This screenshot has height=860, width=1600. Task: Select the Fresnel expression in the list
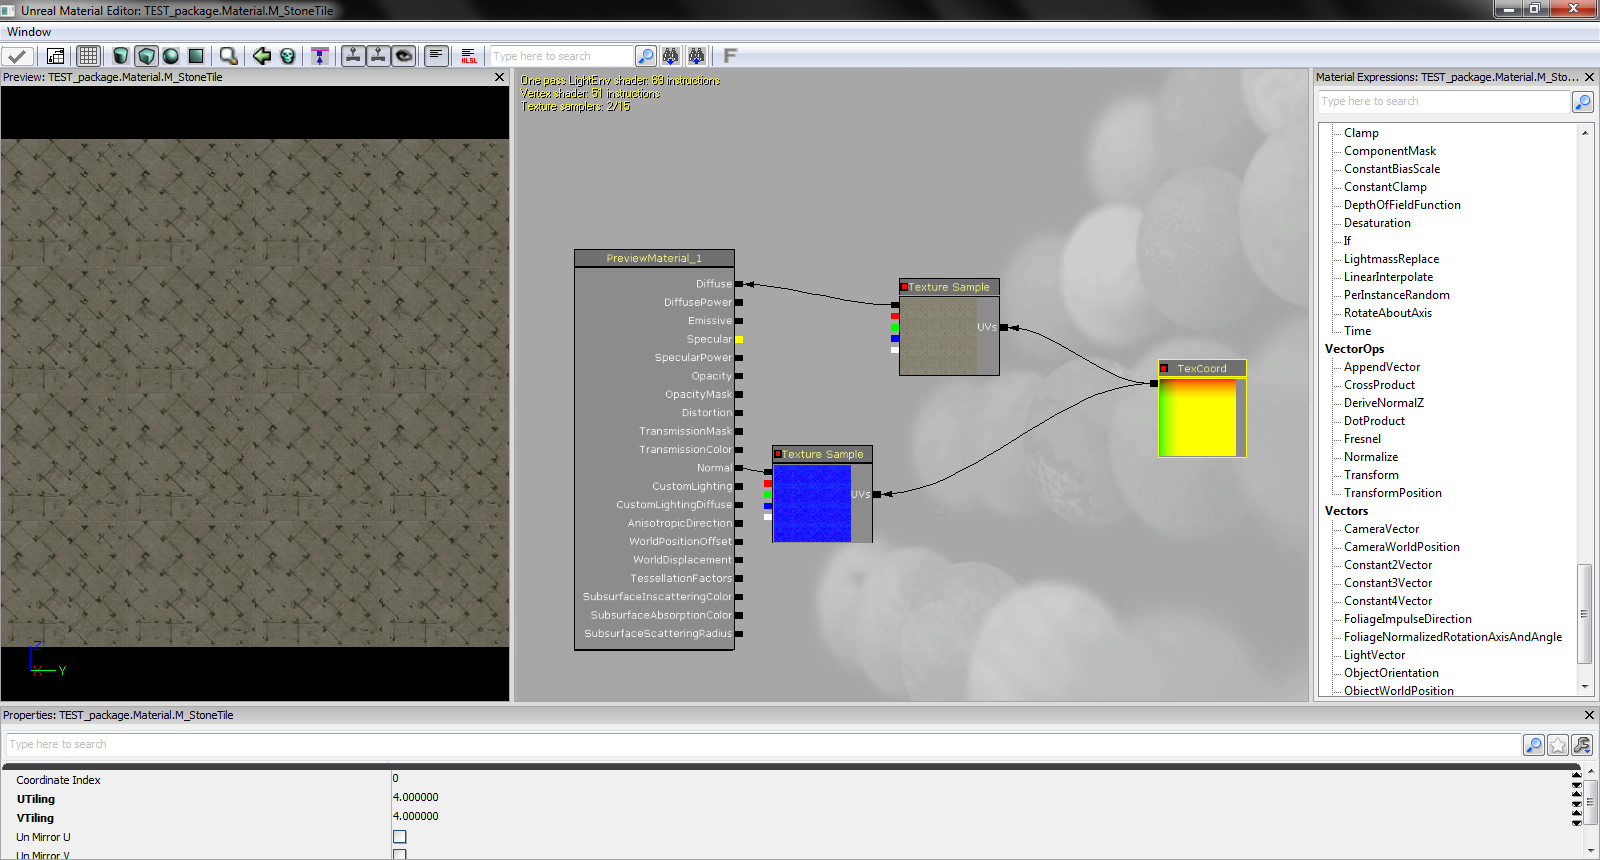(1362, 439)
